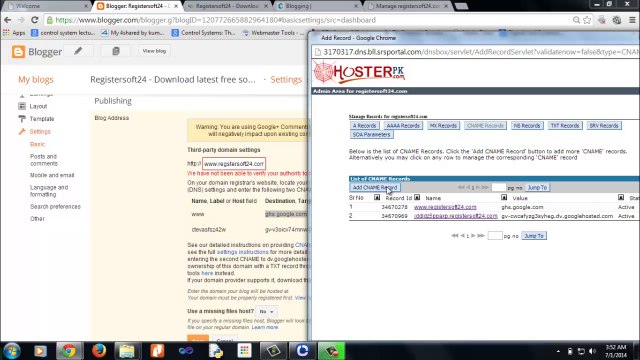640x360 pixels.
Task: Click the Chrome back arrow
Action: click(8, 20)
